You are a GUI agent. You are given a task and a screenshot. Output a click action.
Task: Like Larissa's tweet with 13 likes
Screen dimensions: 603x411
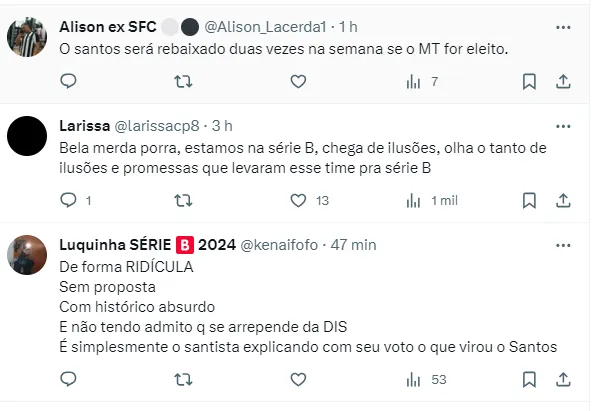297,200
